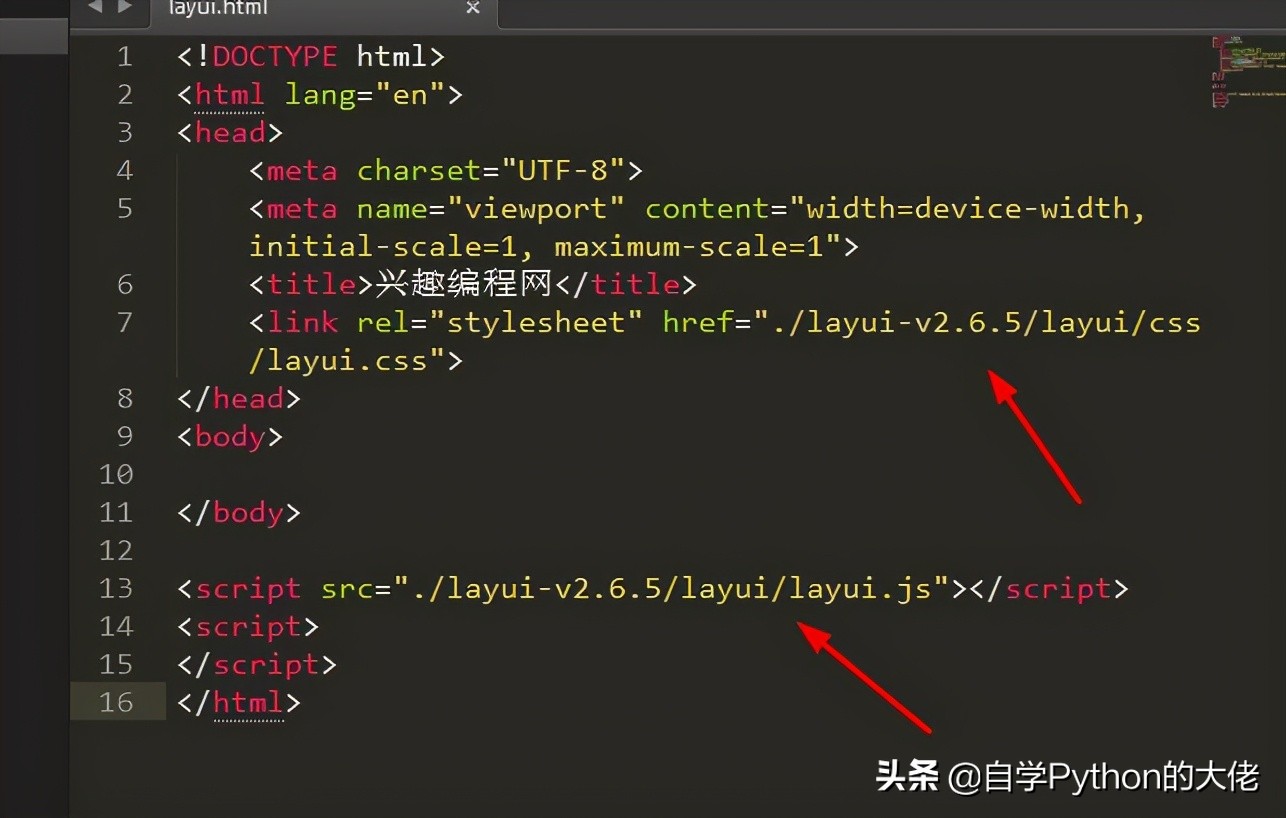Screen dimensions: 1286x818
Task: Click the ./layui-v2.6.5/layui/css href path
Action: pos(985,322)
